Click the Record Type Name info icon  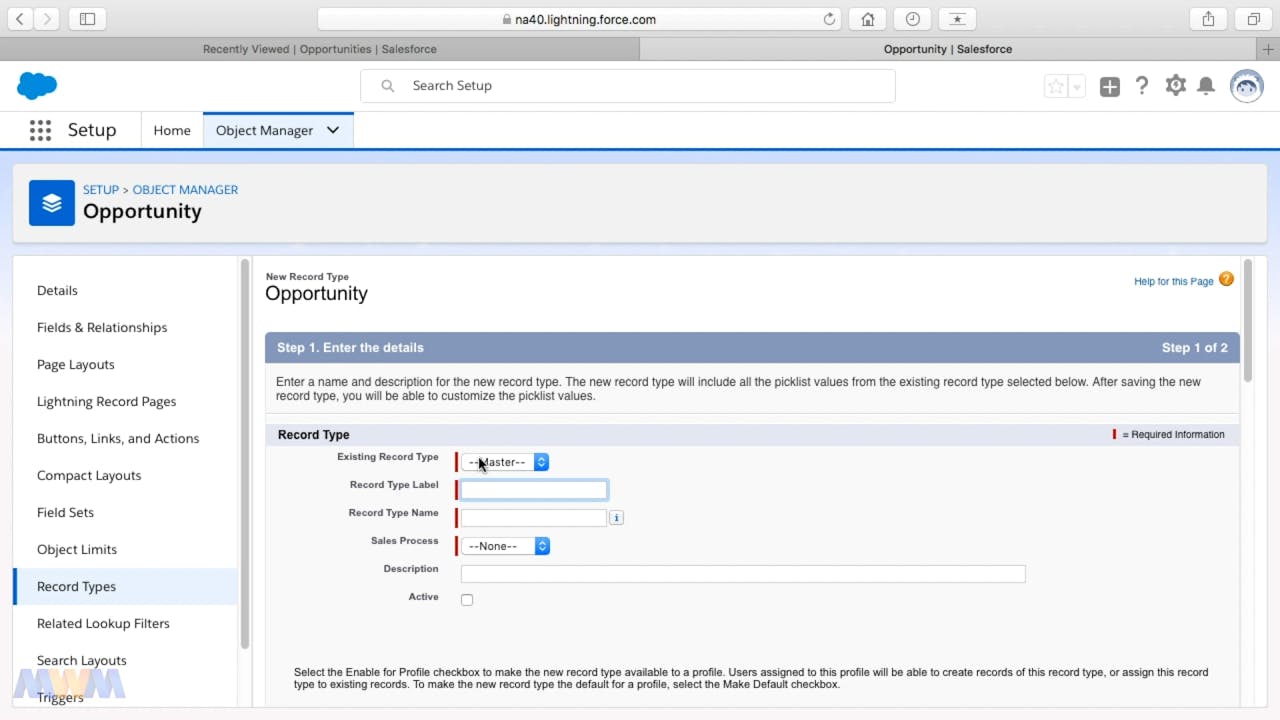click(616, 518)
